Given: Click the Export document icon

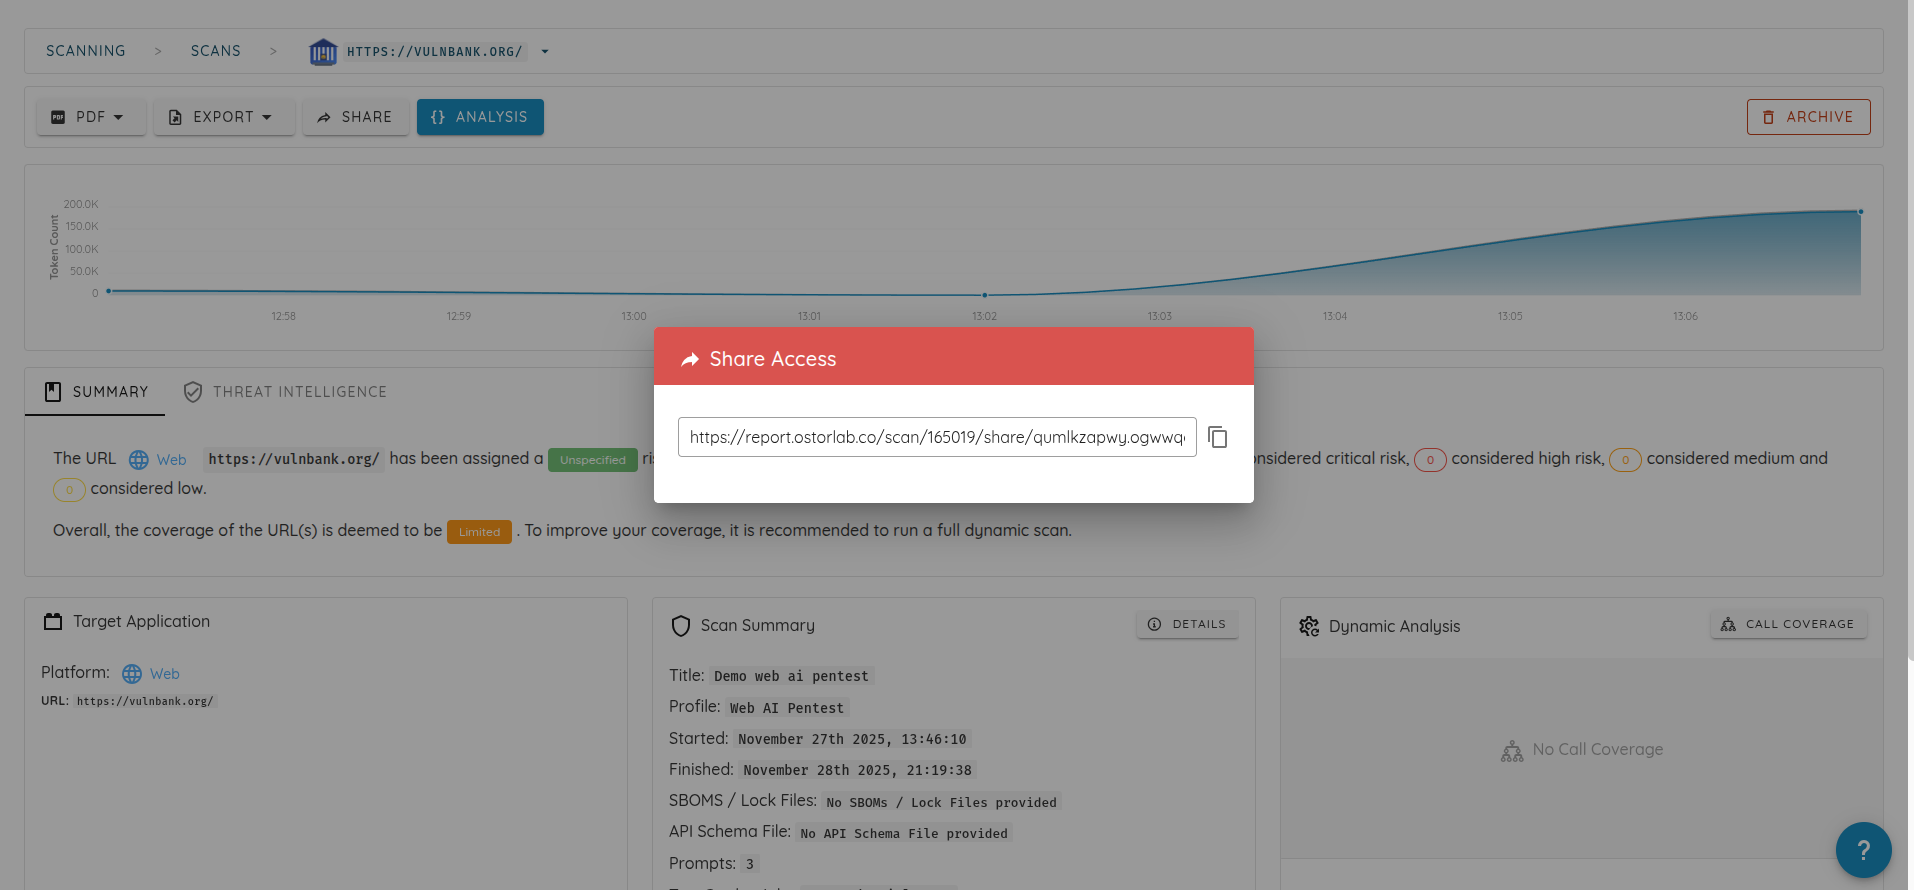Looking at the screenshot, I should (175, 117).
